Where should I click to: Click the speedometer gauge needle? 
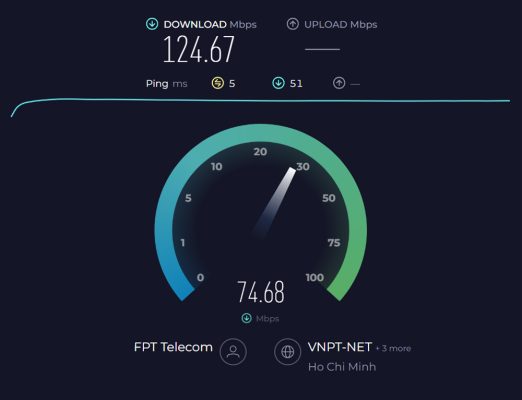[275, 201]
